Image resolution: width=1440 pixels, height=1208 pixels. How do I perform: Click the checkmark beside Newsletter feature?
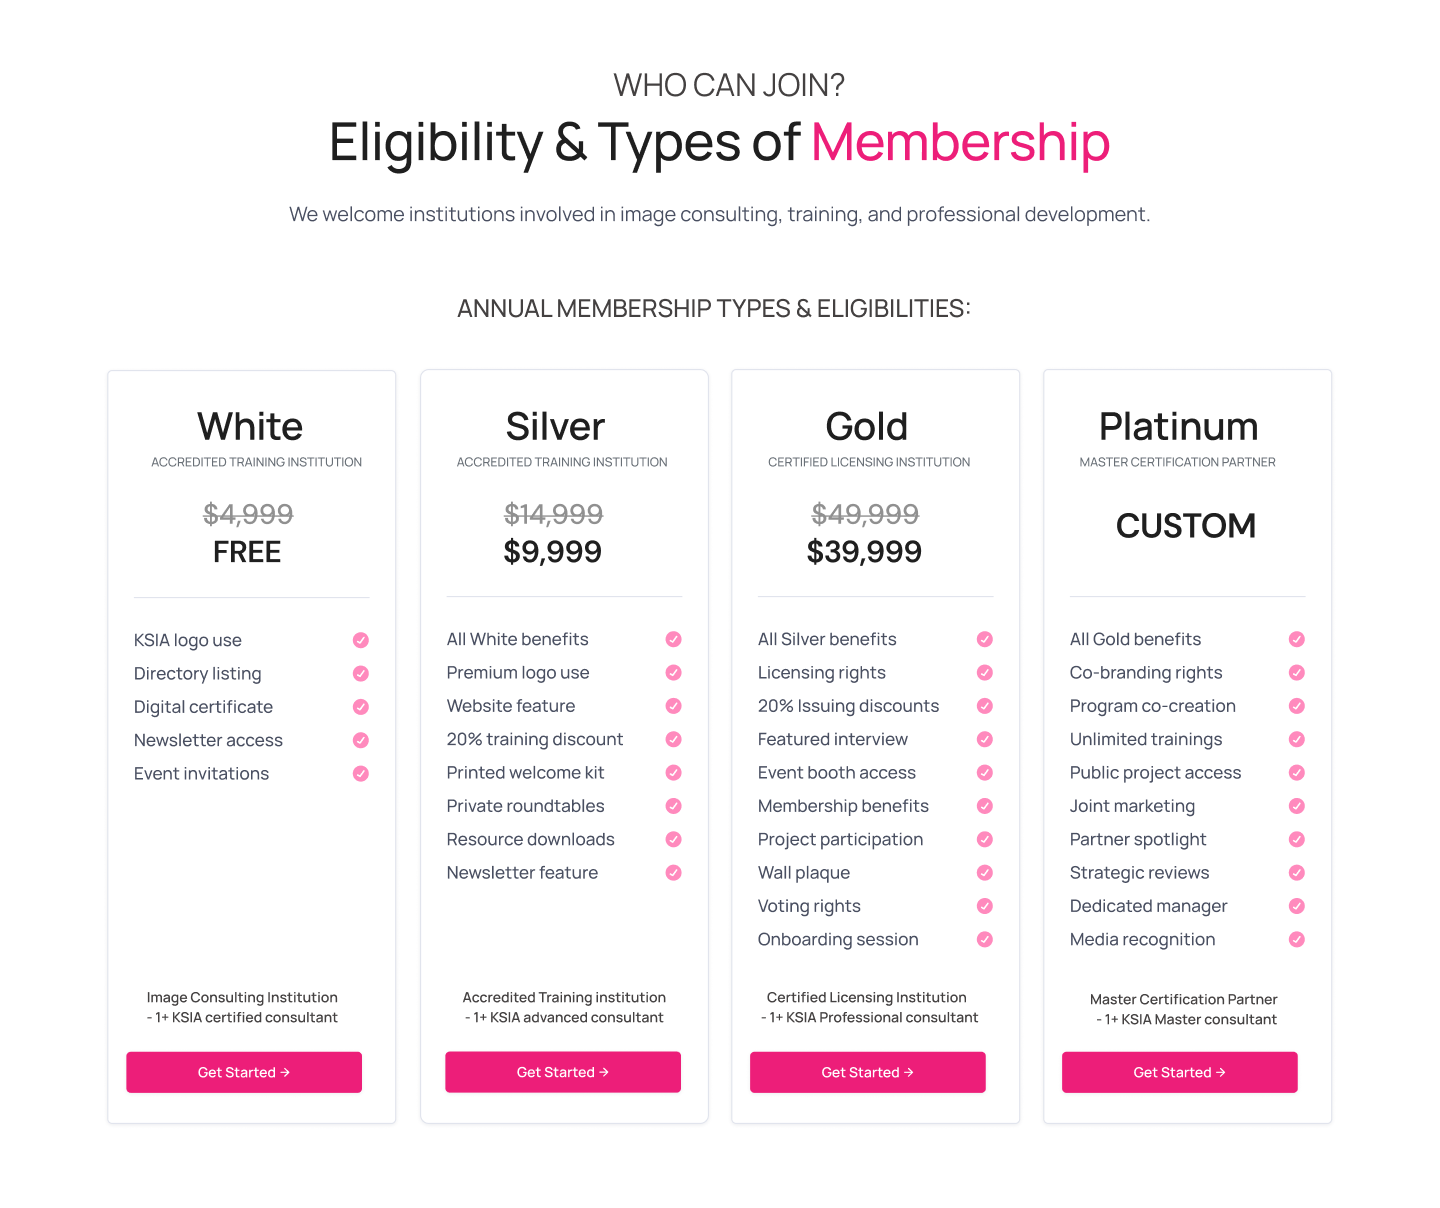(x=674, y=873)
